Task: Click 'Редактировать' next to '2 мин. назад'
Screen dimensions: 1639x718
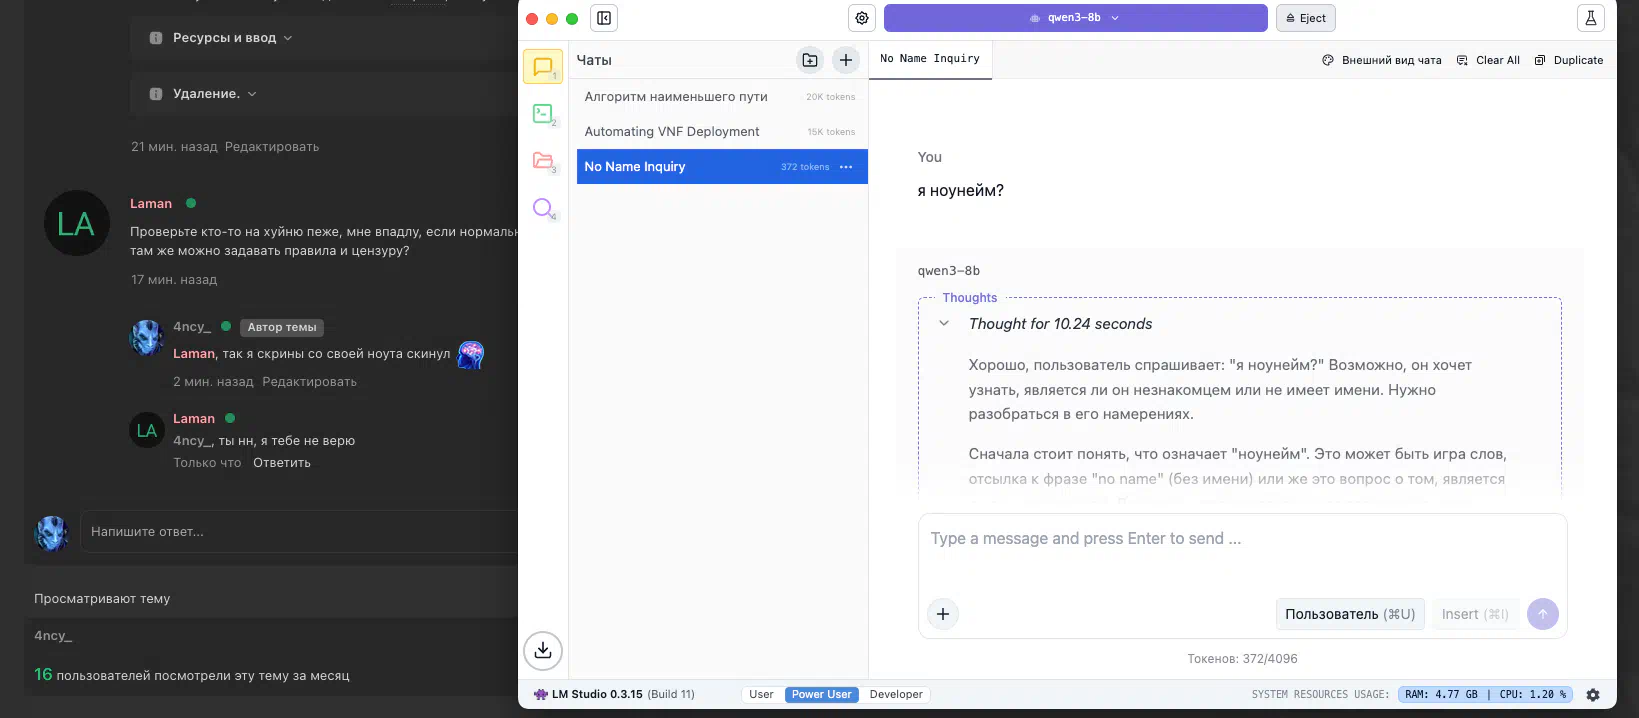Action: (309, 382)
